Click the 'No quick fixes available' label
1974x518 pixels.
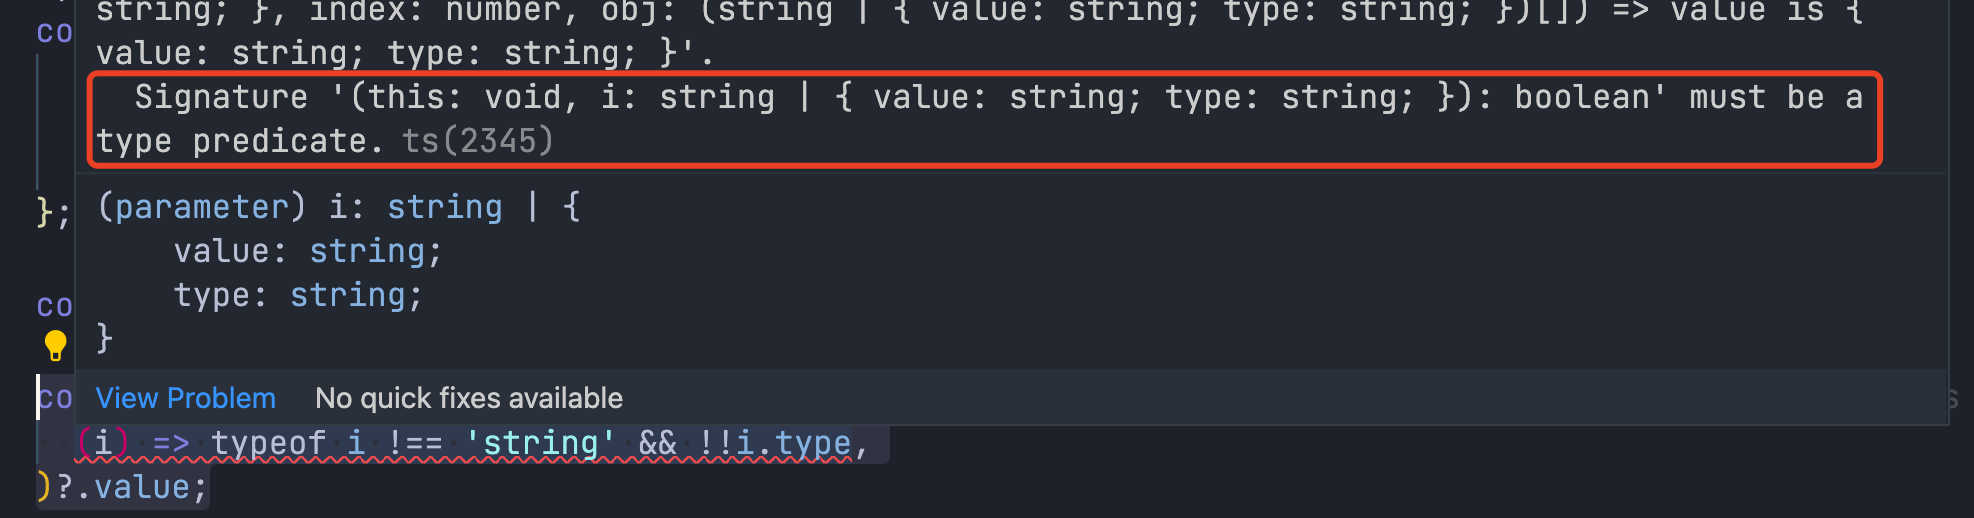(x=469, y=398)
